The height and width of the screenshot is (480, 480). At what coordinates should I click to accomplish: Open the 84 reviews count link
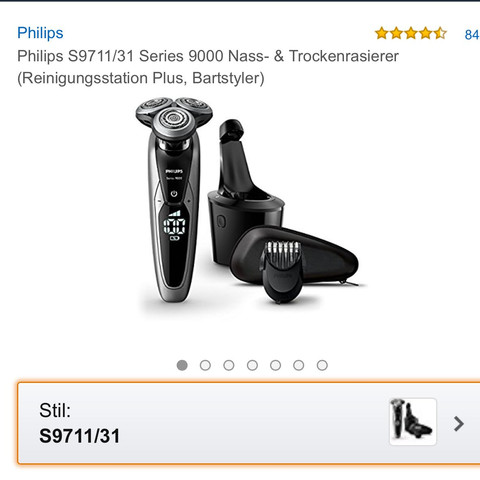pyautogui.click(x=472, y=35)
